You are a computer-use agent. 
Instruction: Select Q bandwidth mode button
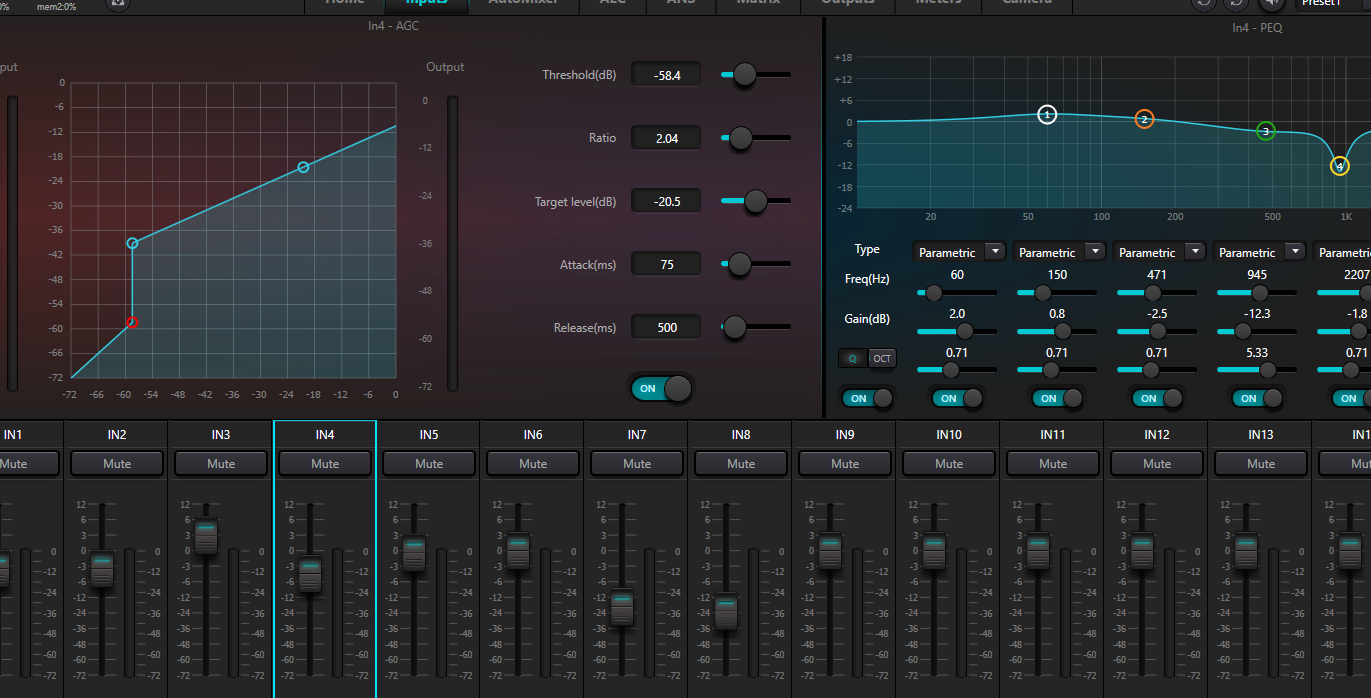point(853,359)
